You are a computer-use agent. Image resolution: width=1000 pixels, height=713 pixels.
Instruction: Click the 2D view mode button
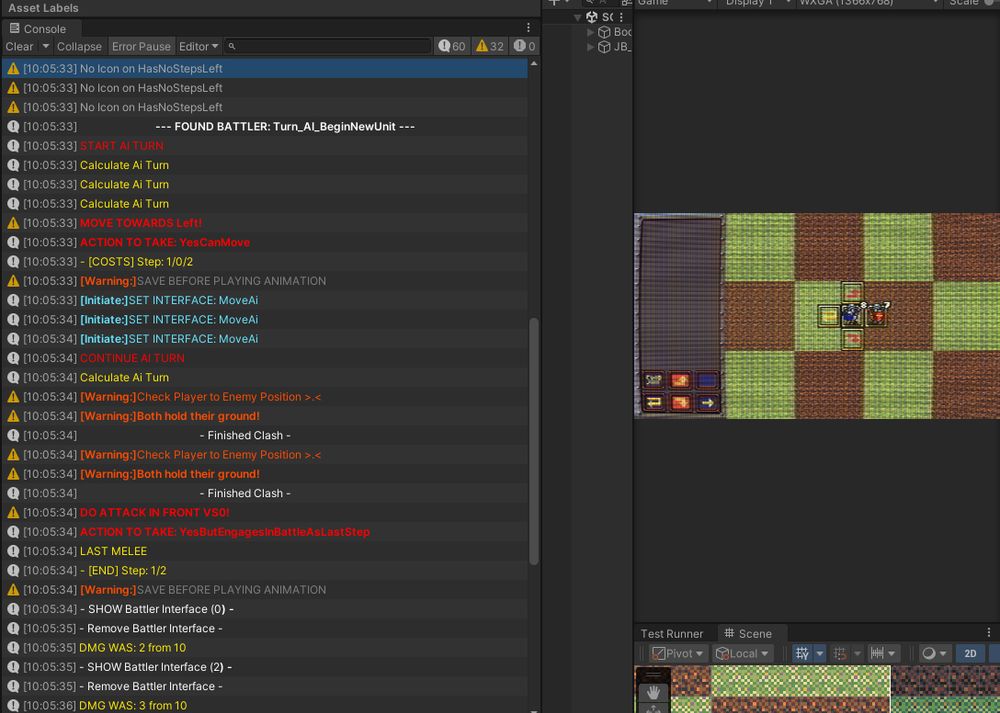[970, 653]
